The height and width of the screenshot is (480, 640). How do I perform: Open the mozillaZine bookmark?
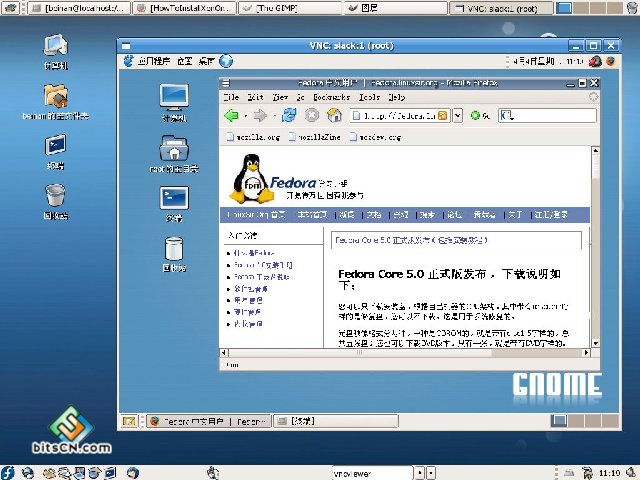[314, 137]
